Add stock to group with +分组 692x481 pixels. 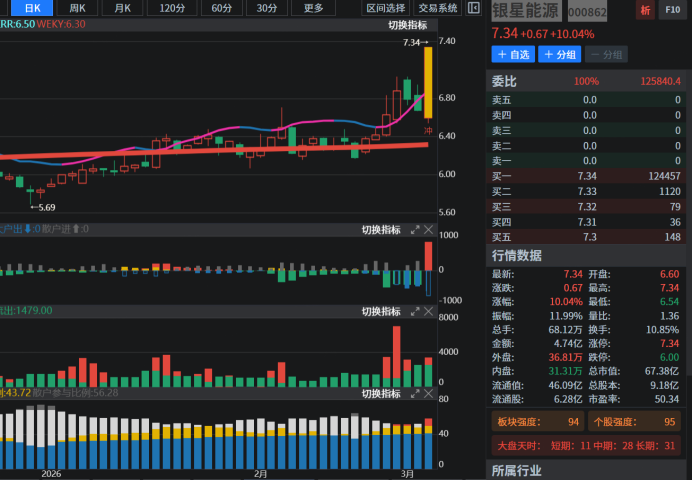560,54
